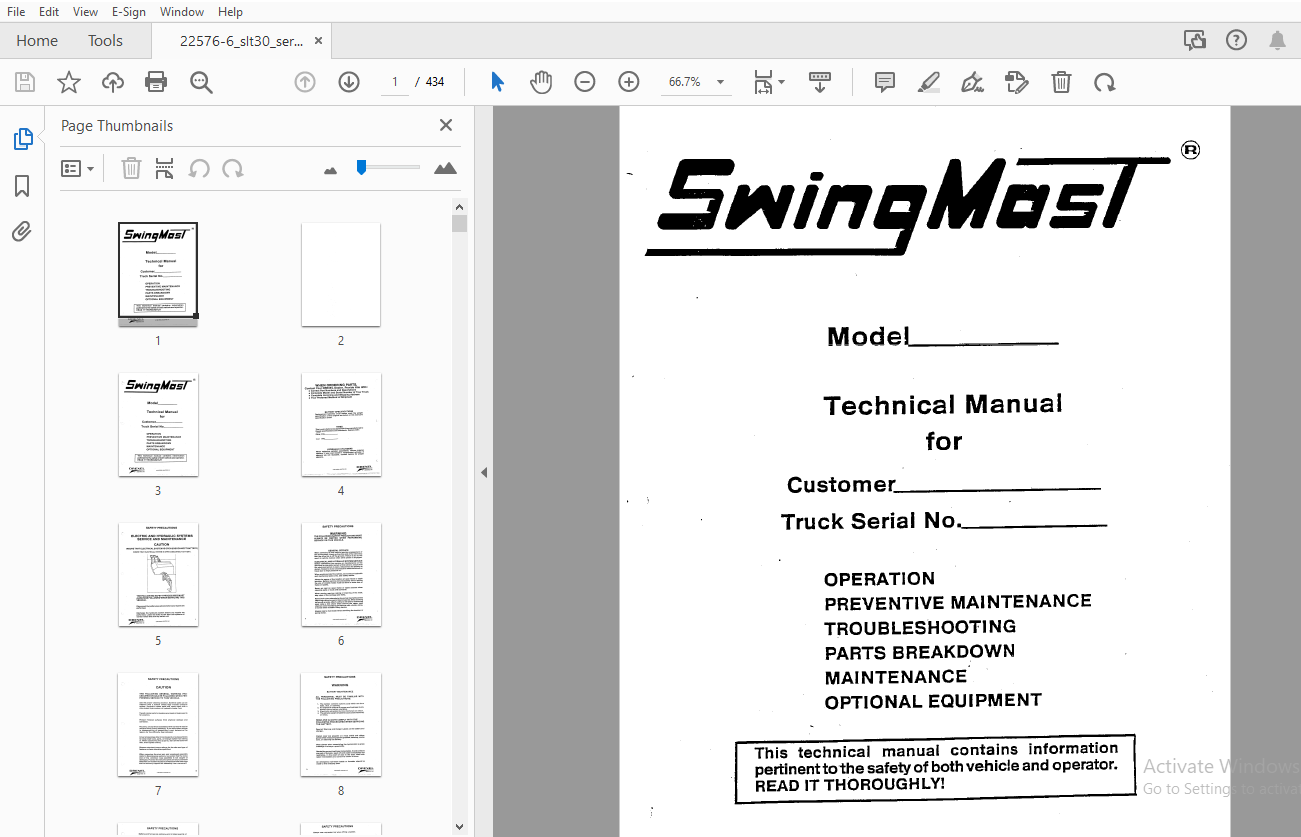Open the Help menu
This screenshot has width=1301, height=837.
click(x=230, y=11)
